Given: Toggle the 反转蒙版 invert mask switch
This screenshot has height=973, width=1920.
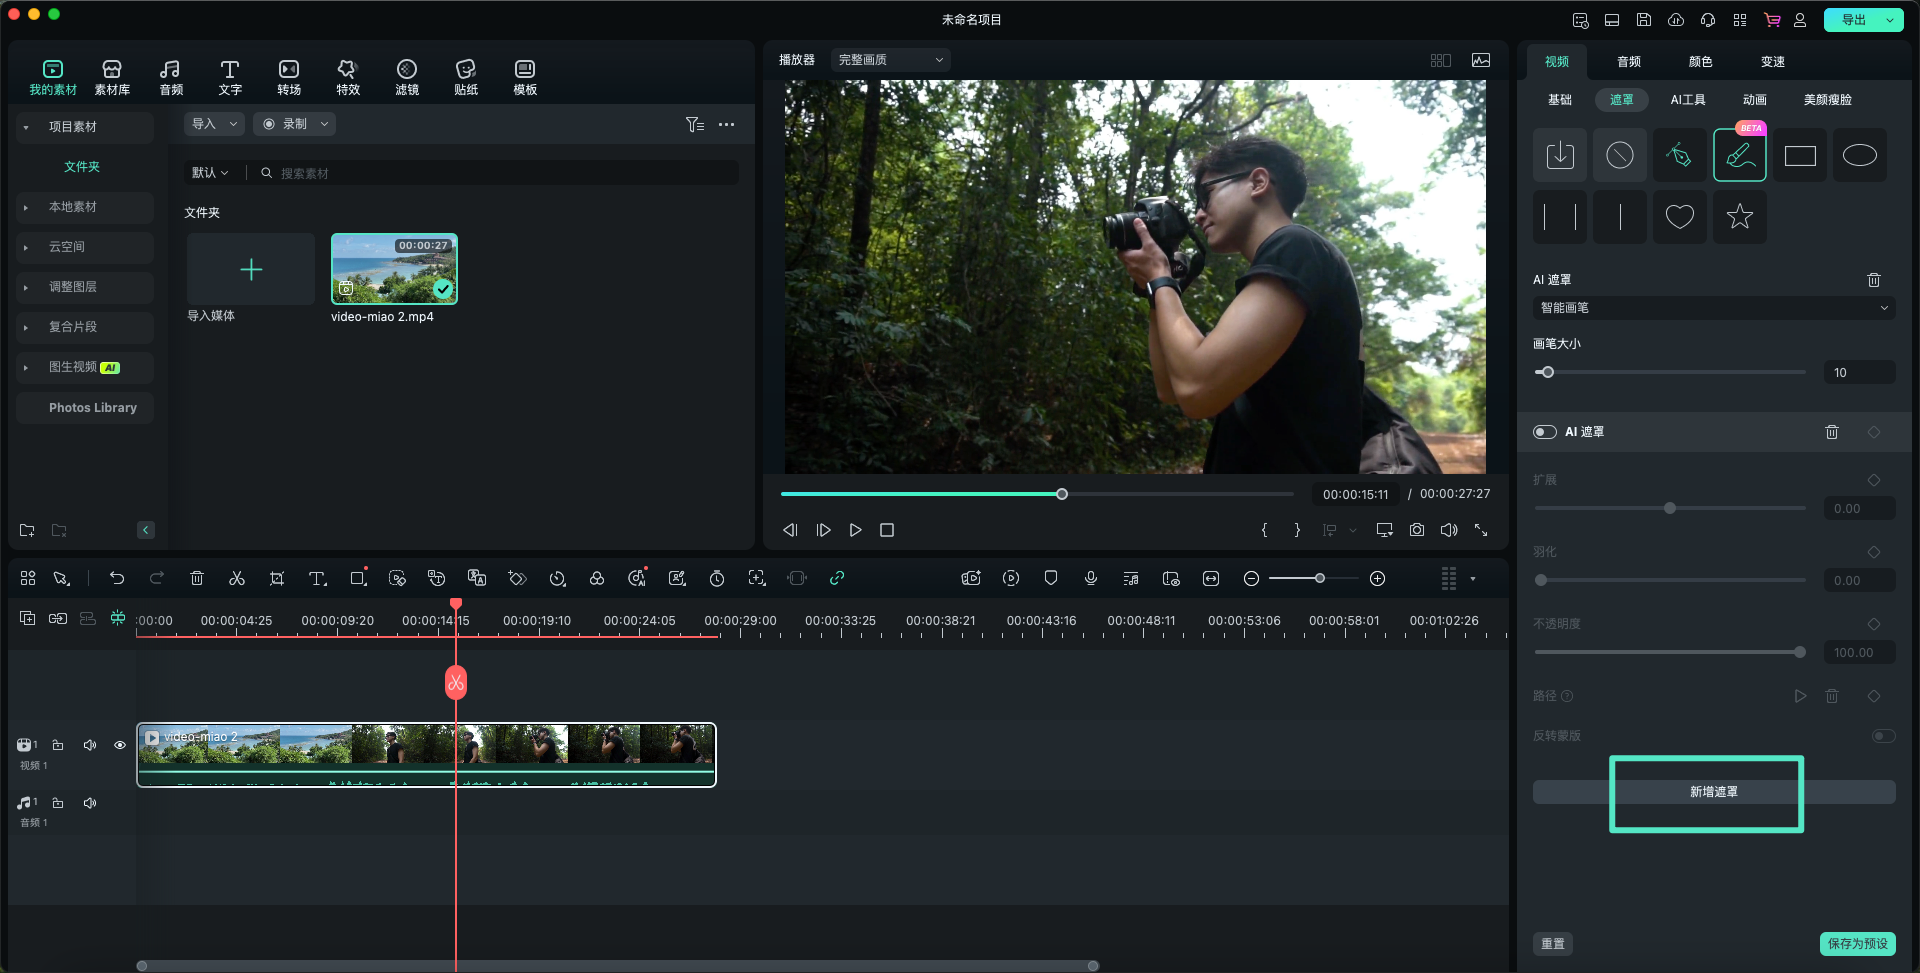Looking at the screenshot, I should tap(1883, 736).
